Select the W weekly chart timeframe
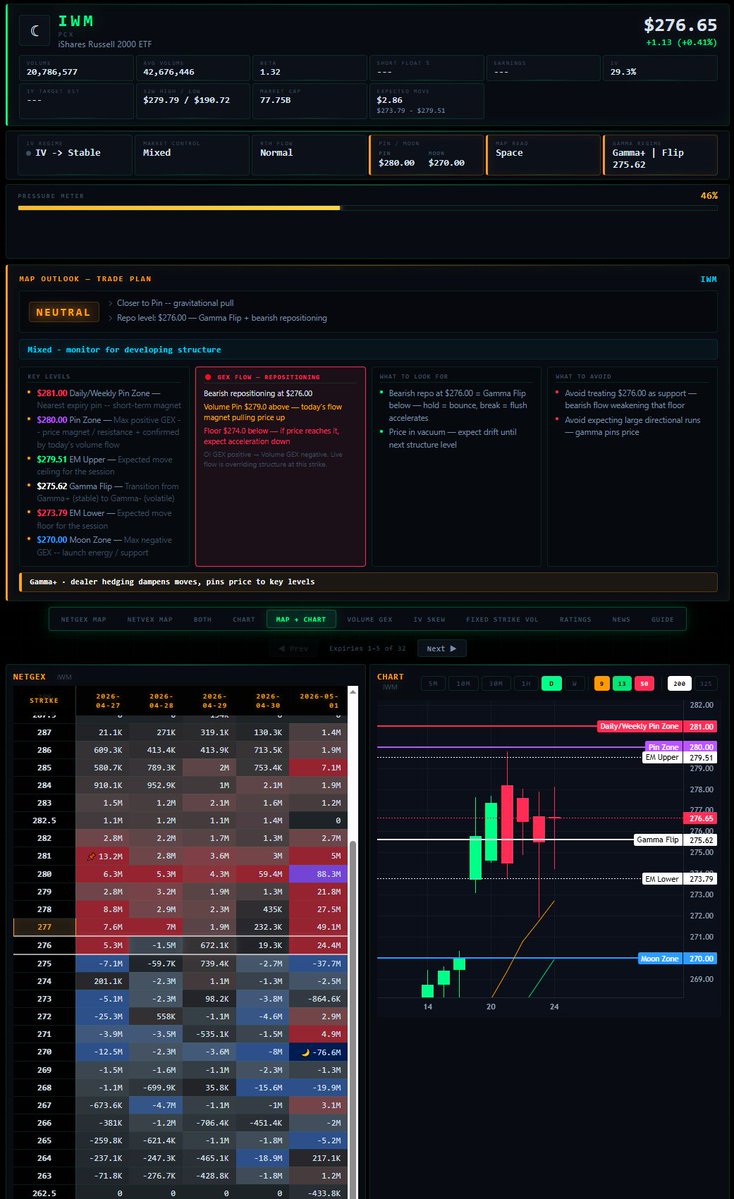The height and width of the screenshot is (1199, 734). tap(574, 684)
